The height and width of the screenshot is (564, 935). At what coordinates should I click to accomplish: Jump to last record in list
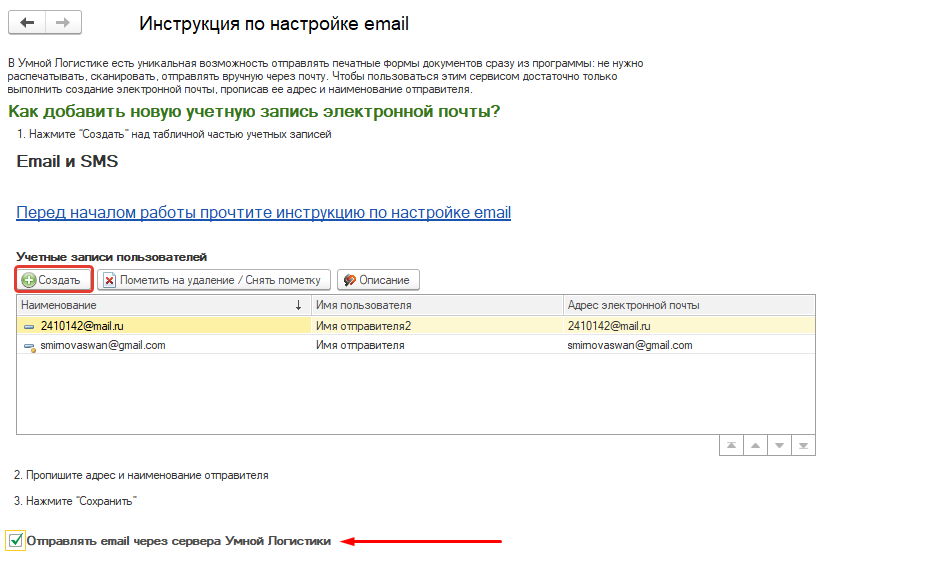tap(803, 444)
